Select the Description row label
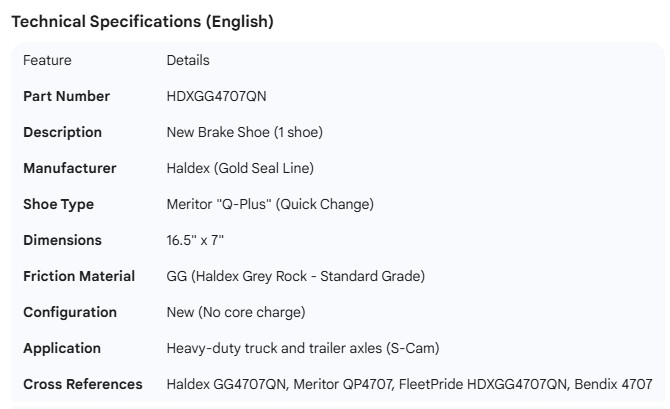The height and width of the screenshot is (409, 670). (x=62, y=132)
